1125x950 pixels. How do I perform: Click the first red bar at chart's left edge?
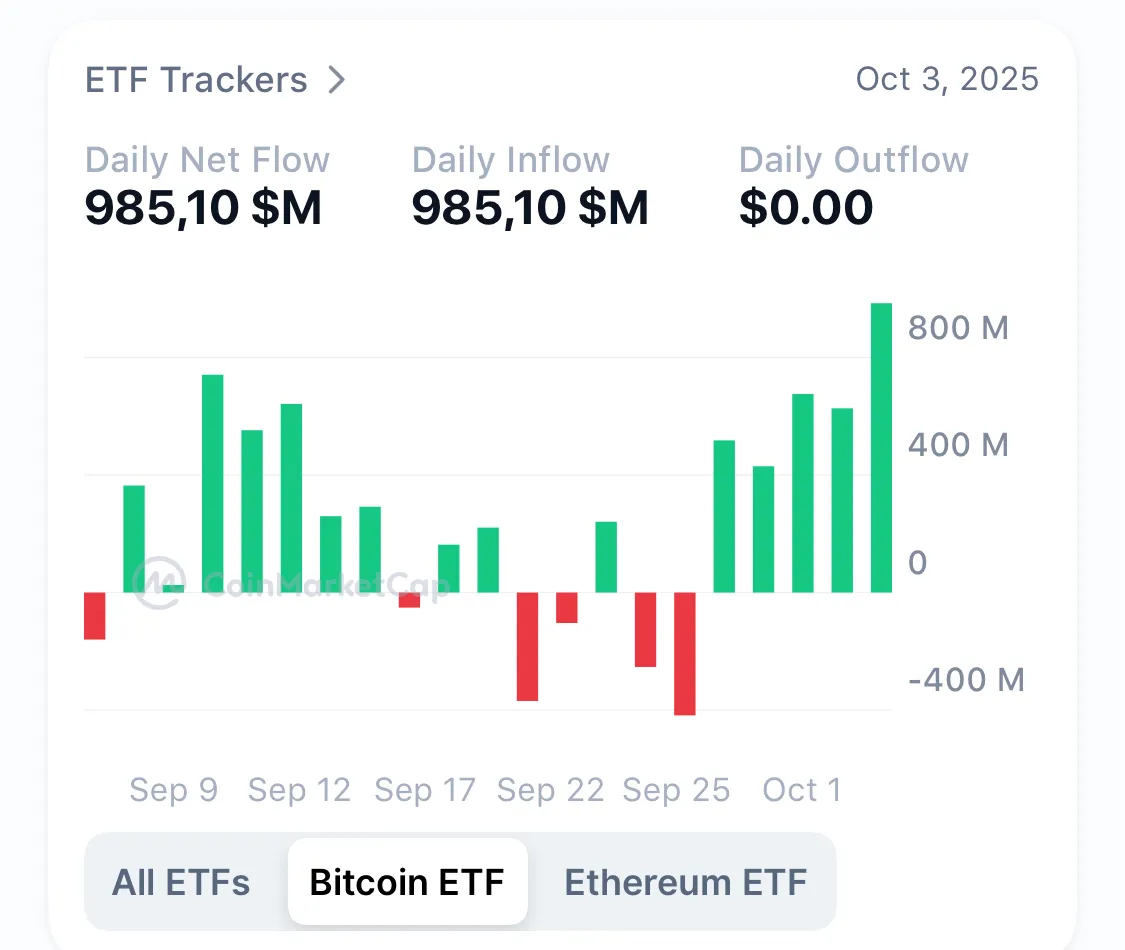(x=95, y=616)
